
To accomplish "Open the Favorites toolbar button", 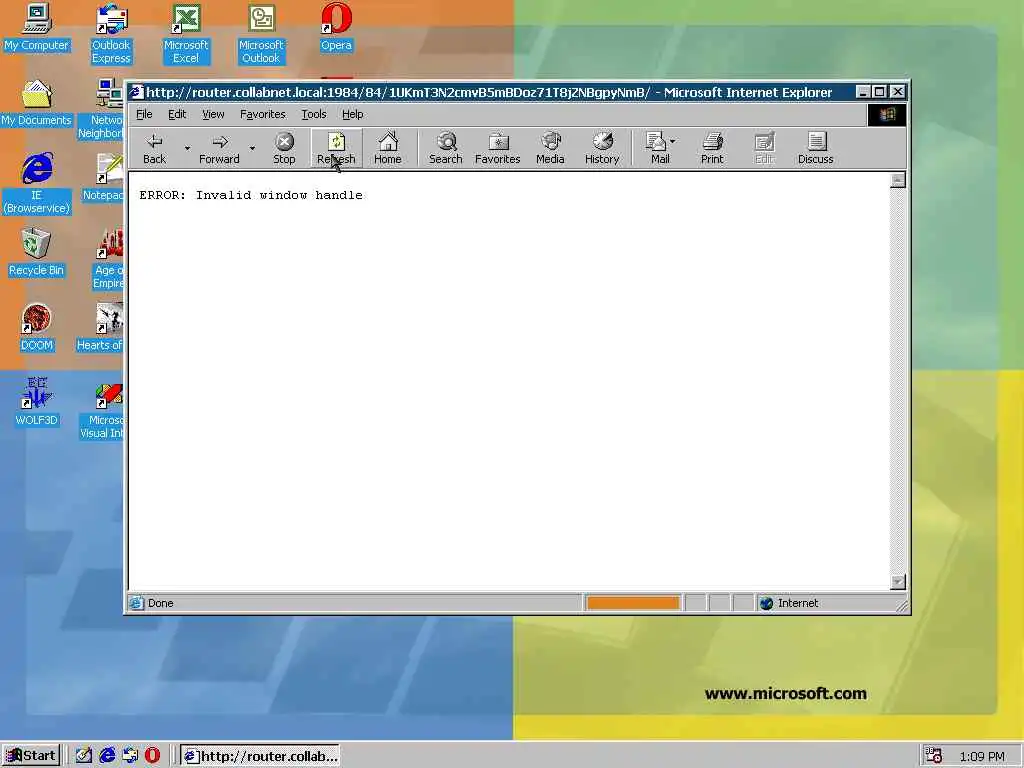I will click(x=498, y=149).
